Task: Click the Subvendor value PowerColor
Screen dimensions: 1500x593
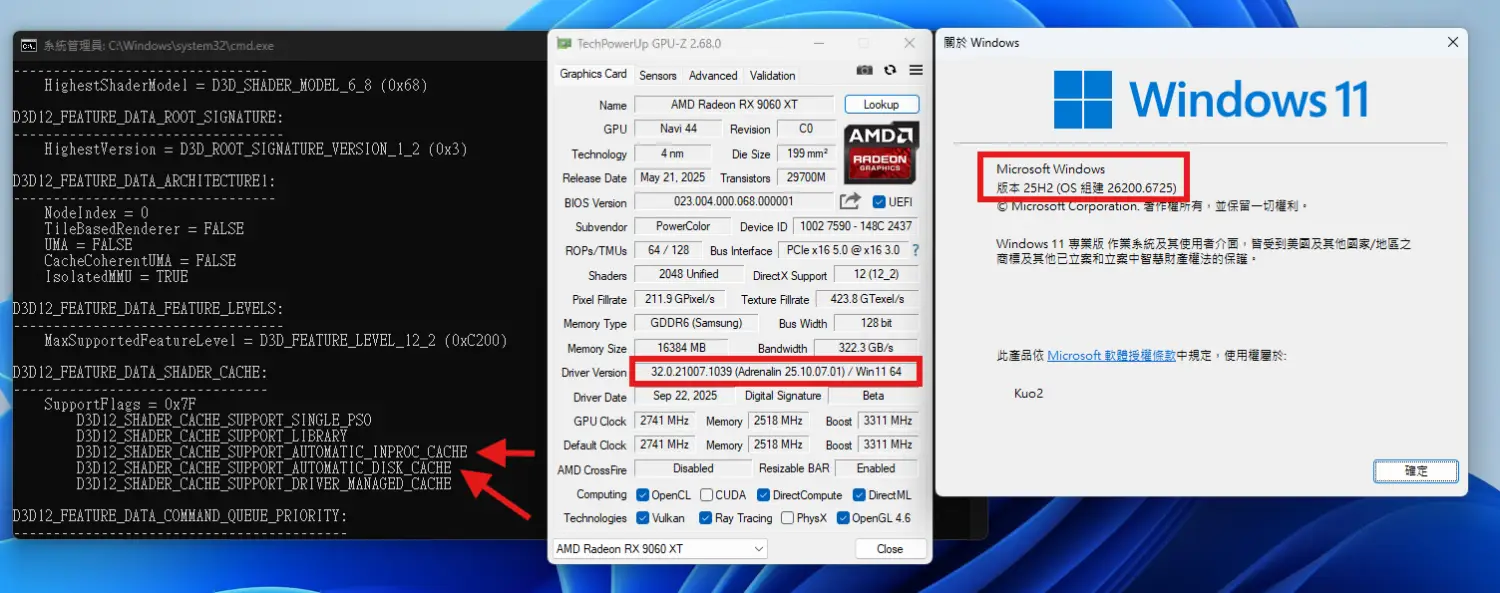Action: 683,226
